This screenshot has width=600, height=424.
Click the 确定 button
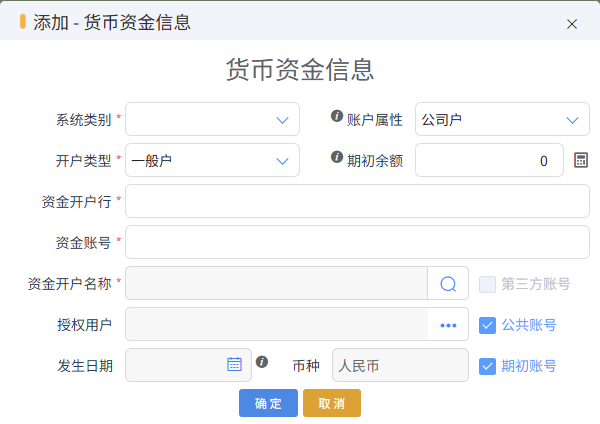(x=268, y=403)
